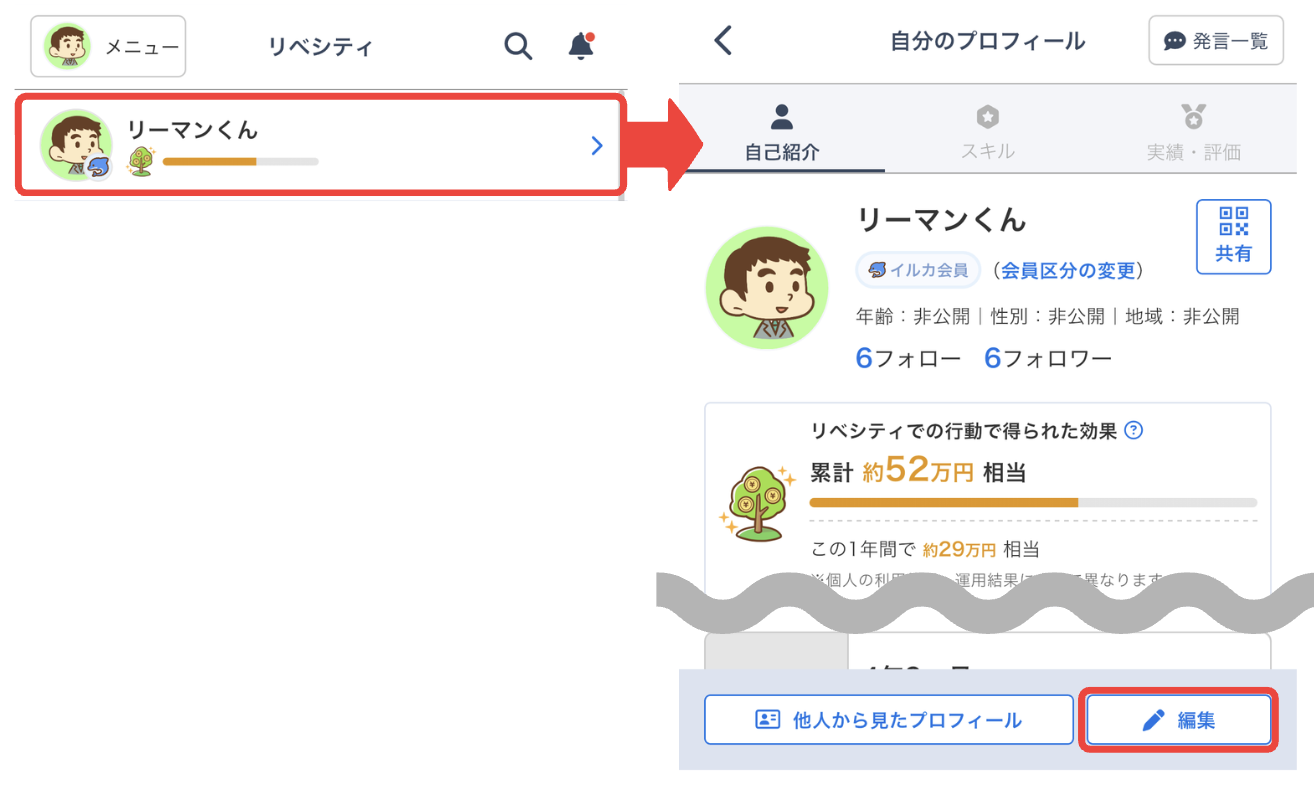The width and height of the screenshot is (1314, 786).
Task: Open the メニュー button with avatar
Action: (108, 46)
